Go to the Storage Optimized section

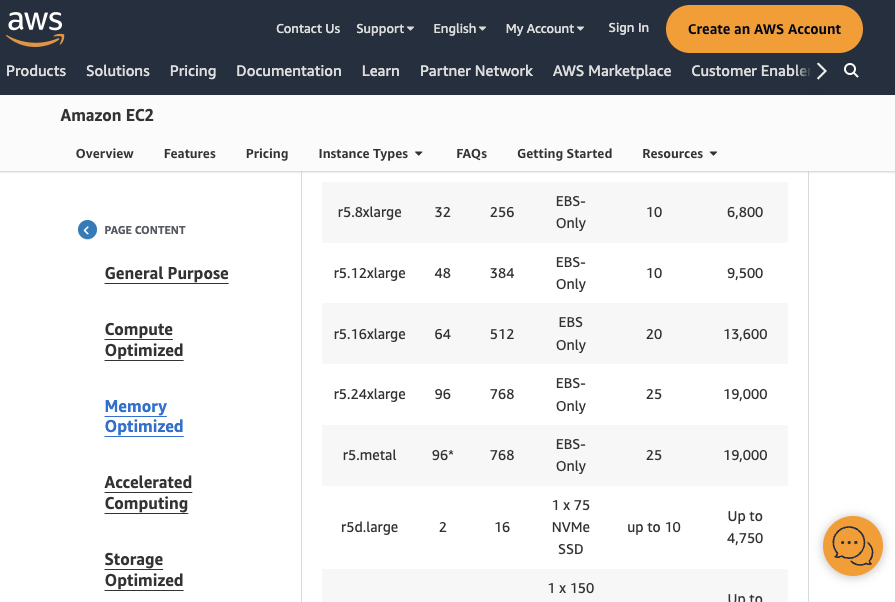click(x=144, y=570)
